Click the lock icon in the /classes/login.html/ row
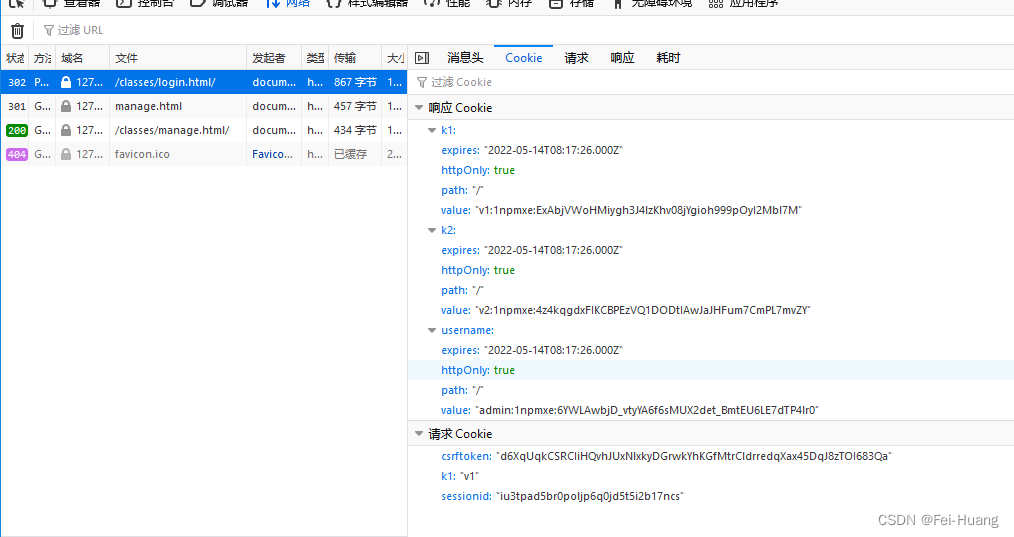1014x537 pixels. [x=65, y=82]
